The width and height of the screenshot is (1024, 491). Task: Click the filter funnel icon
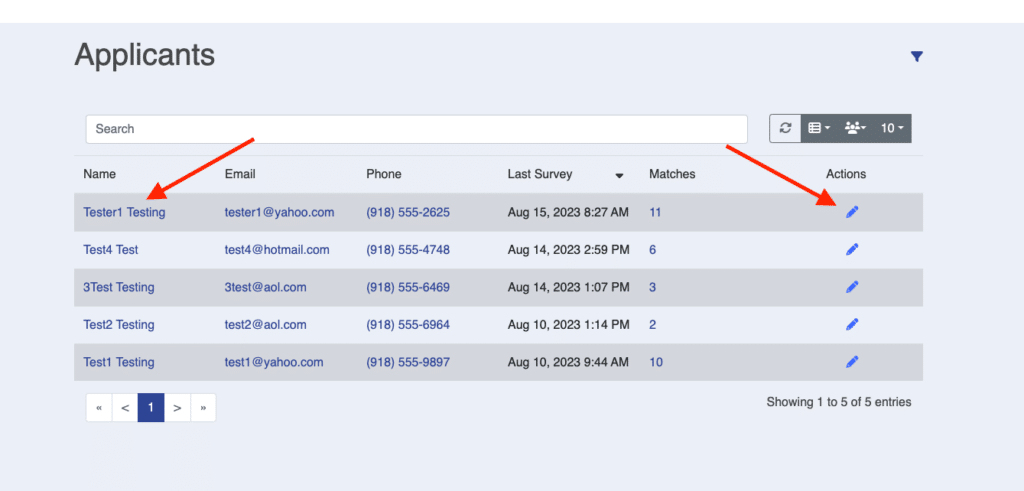[x=916, y=57]
